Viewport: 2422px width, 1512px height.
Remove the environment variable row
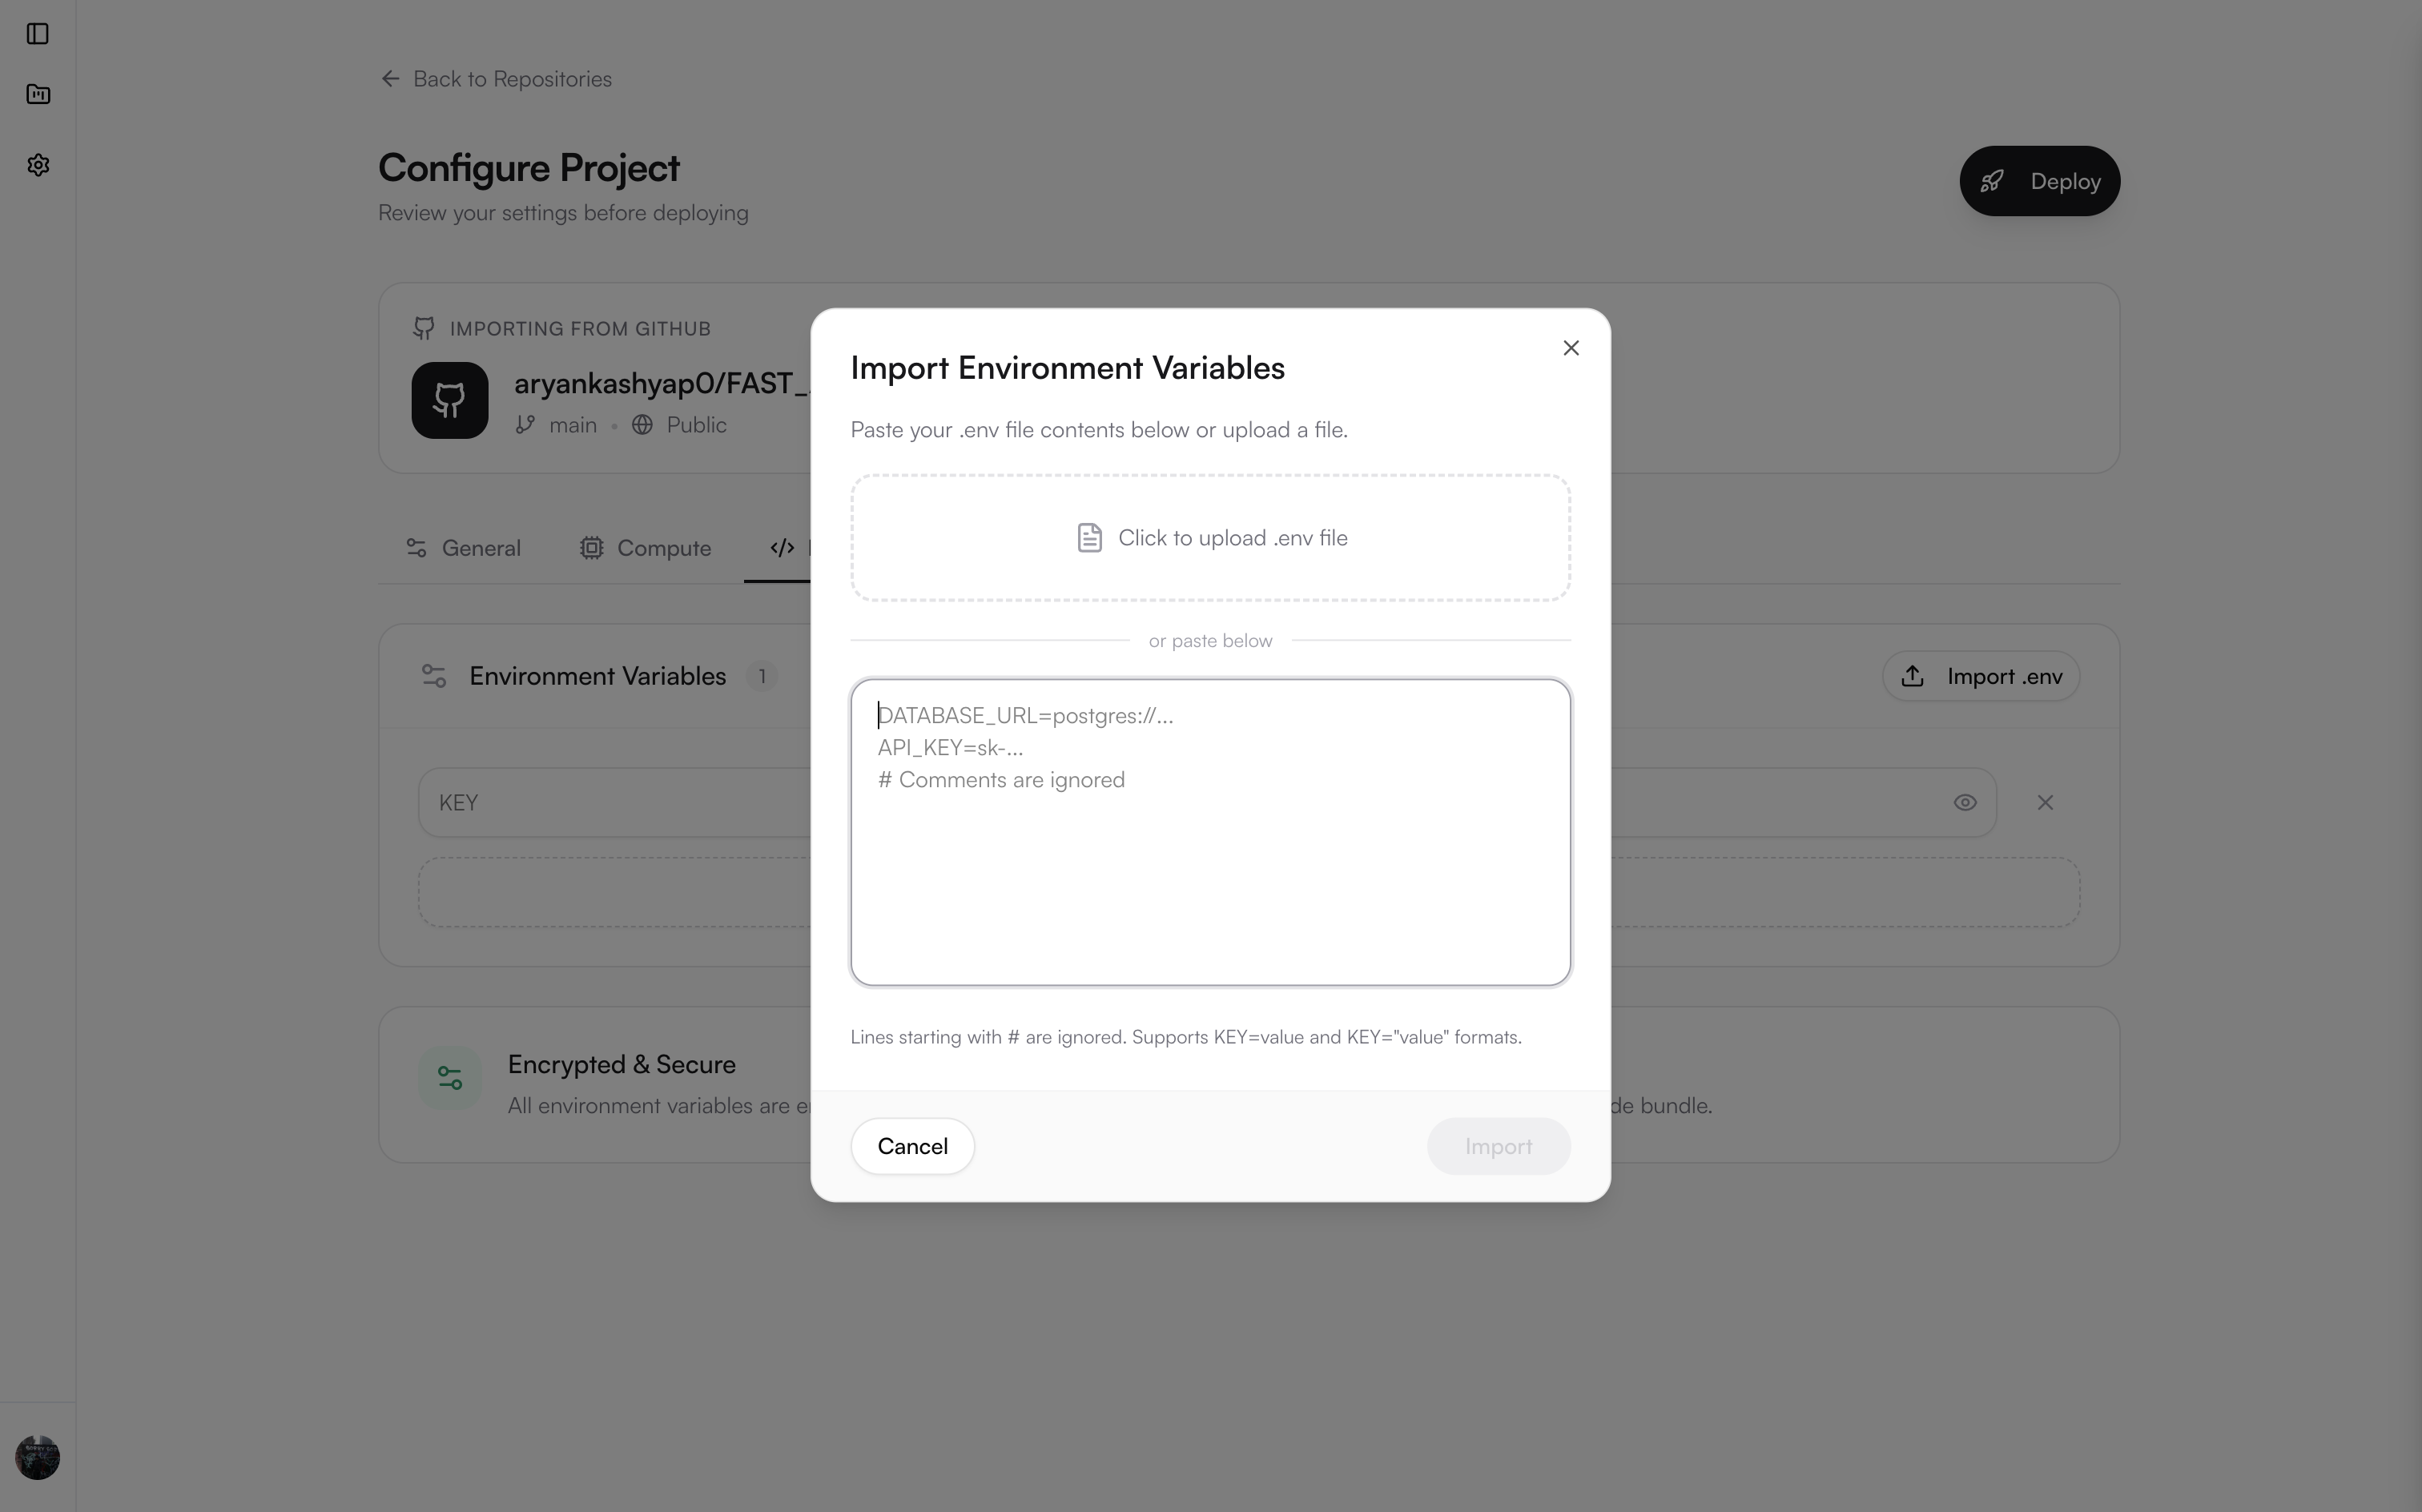point(2044,801)
